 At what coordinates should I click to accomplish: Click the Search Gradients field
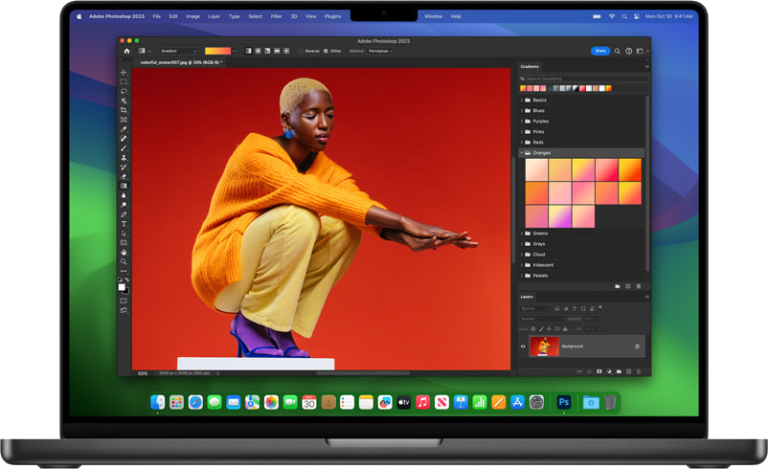tap(584, 78)
